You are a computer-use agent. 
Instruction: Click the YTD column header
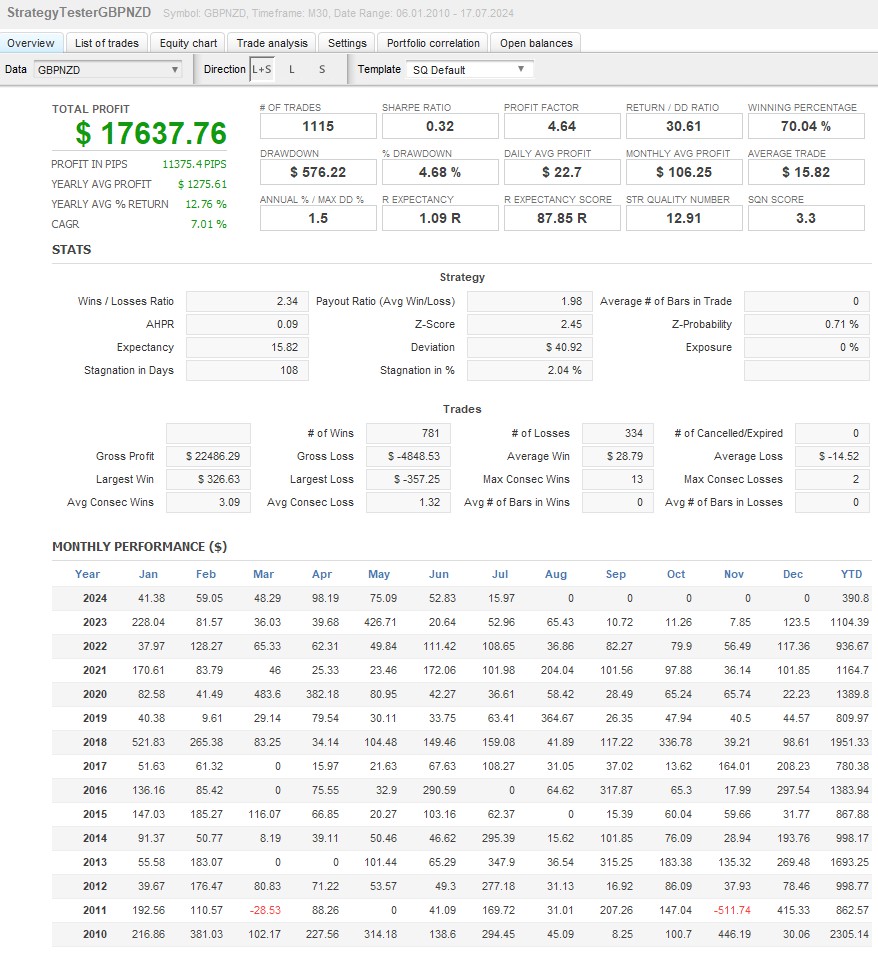click(851, 574)
